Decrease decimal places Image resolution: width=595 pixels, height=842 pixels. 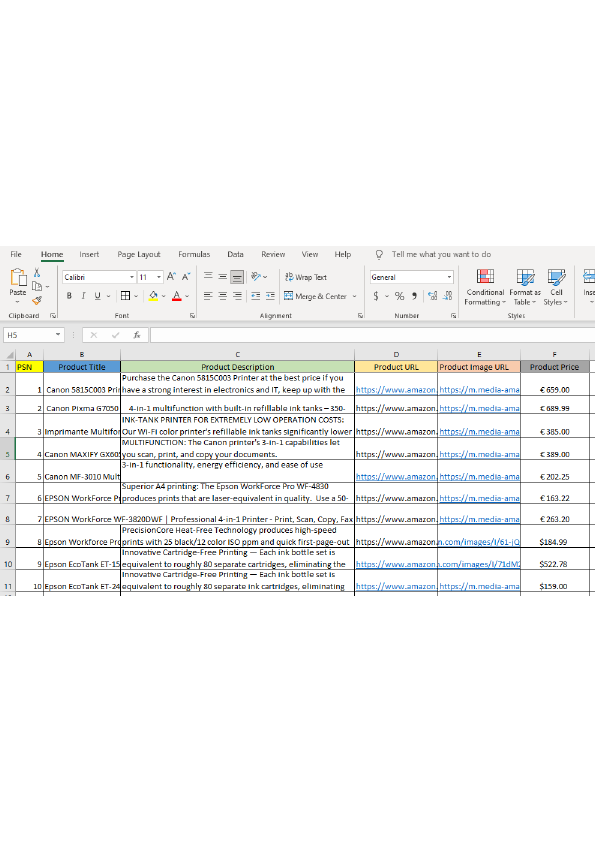click(448, 296)
